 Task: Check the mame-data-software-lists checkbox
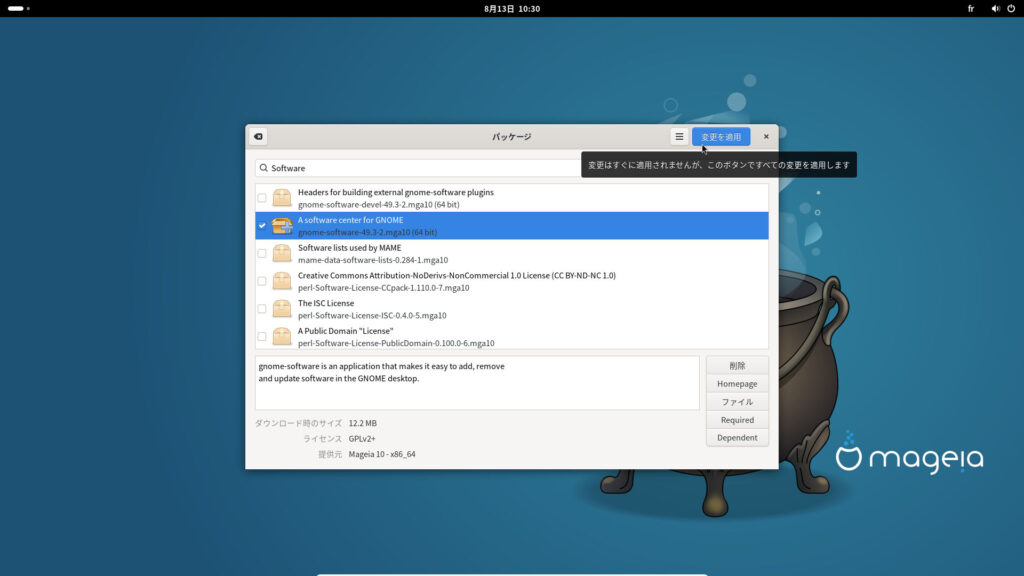262,253
